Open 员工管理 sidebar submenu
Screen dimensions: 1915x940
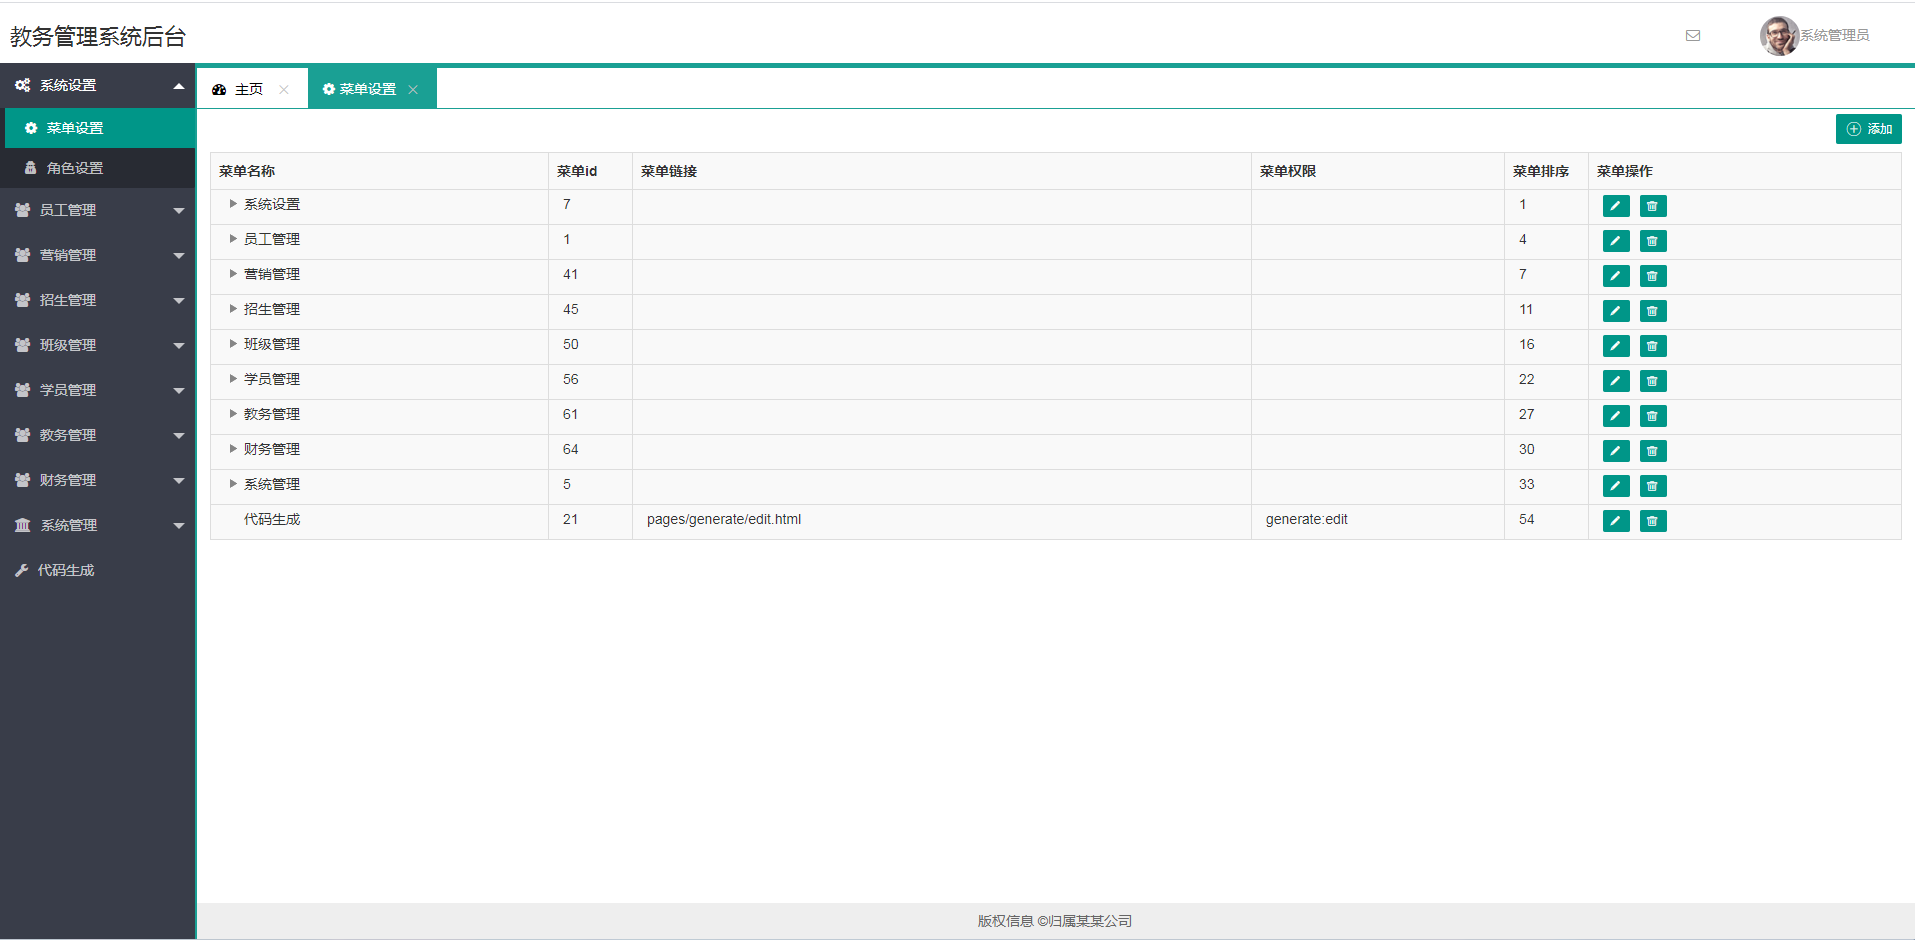pos(97,210)
